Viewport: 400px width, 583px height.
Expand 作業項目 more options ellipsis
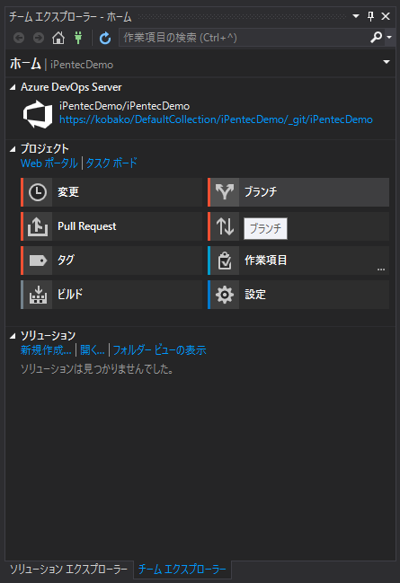[381, 269]
